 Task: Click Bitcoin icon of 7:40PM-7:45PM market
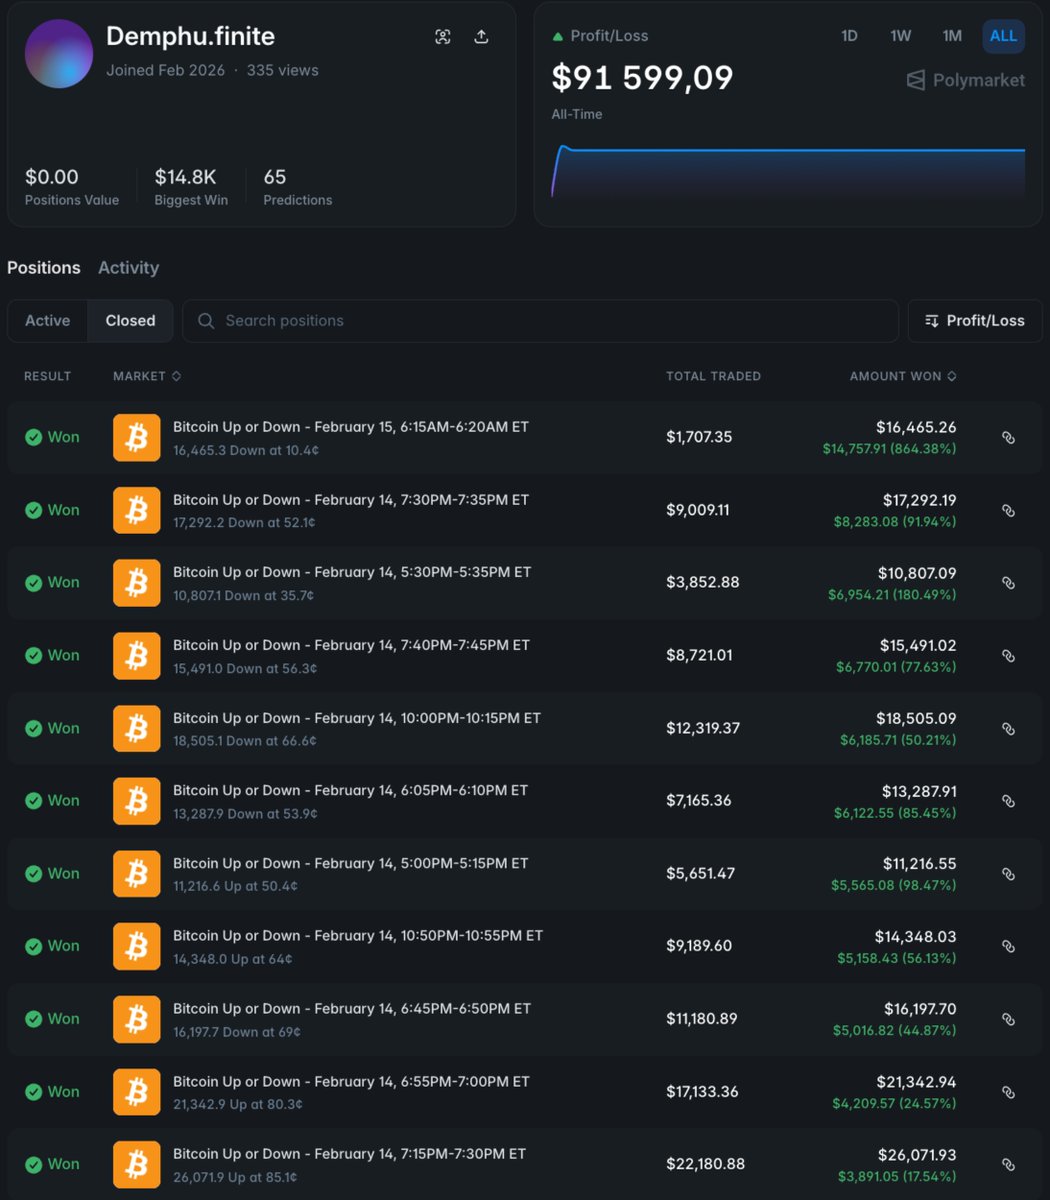tap(136, 655)
